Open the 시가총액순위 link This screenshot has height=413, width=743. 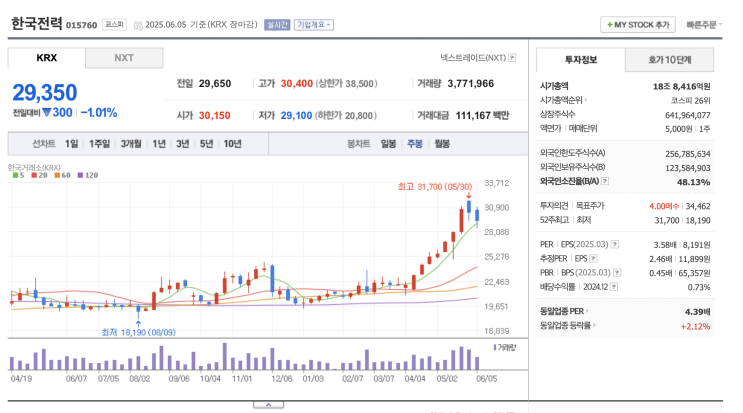point(563,100)
